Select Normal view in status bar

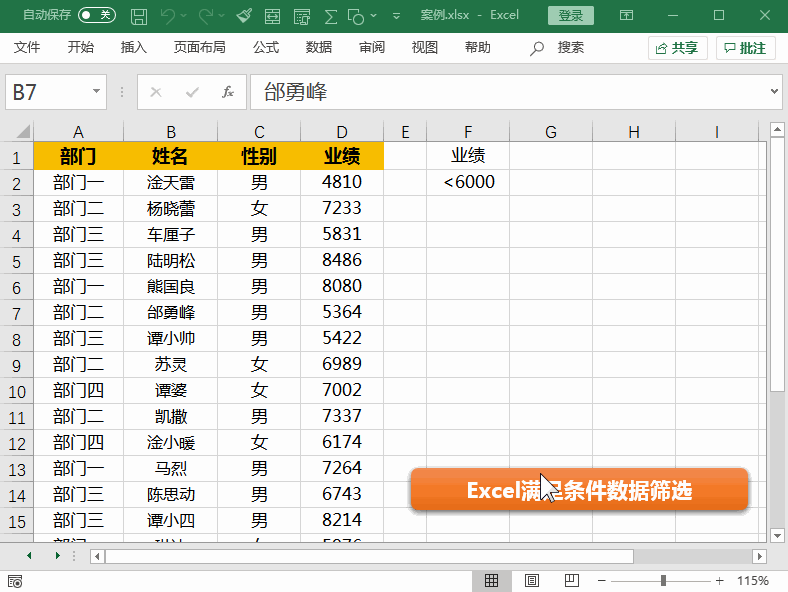click(492, 580)
